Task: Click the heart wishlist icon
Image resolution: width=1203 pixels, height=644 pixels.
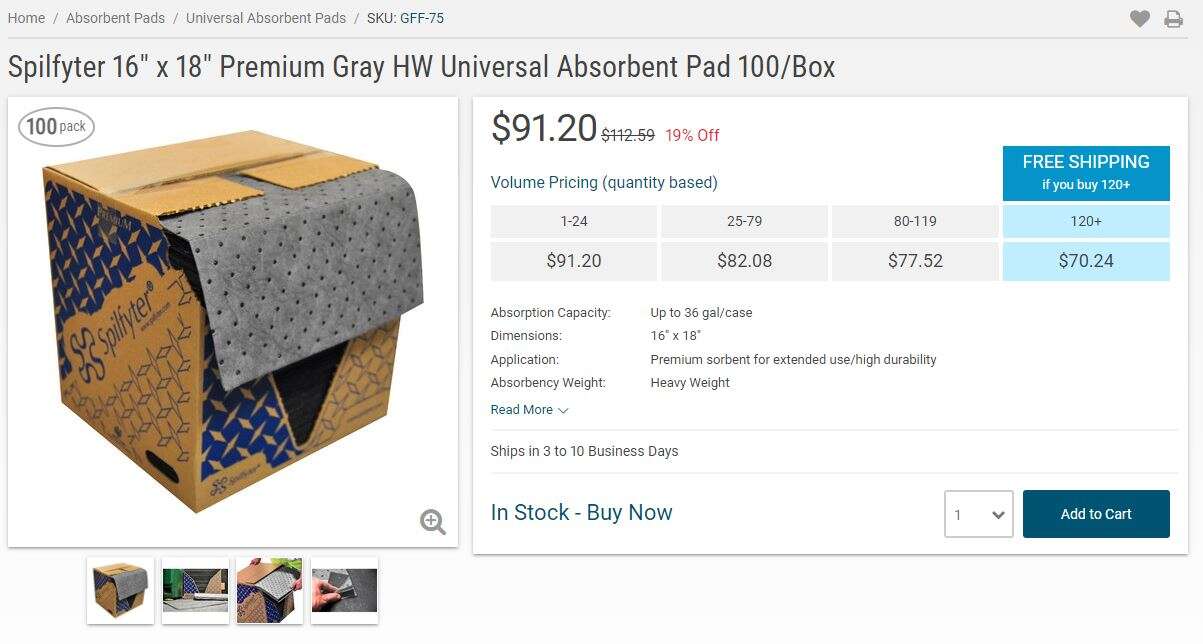Action: (1140, 18)
